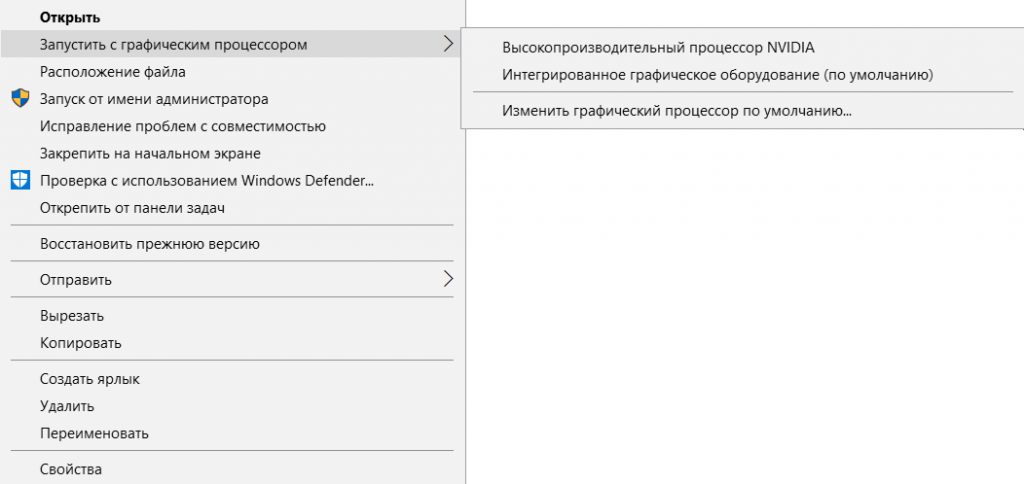The width and height of the screenshot is (1024, 484).
Task: Open "Исправление проблем с совместимостью"
Action: pyautogui.click(x=182, y=126)
